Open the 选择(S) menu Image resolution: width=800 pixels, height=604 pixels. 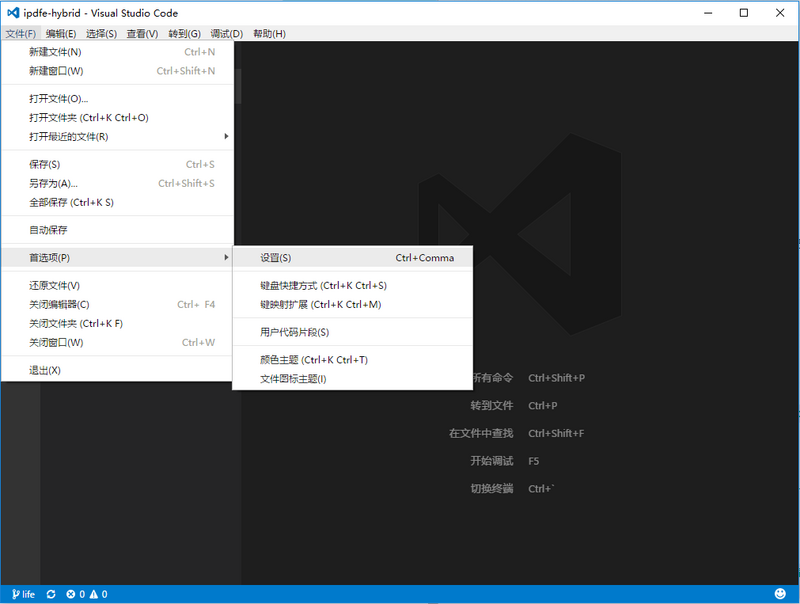click(101, 34)
